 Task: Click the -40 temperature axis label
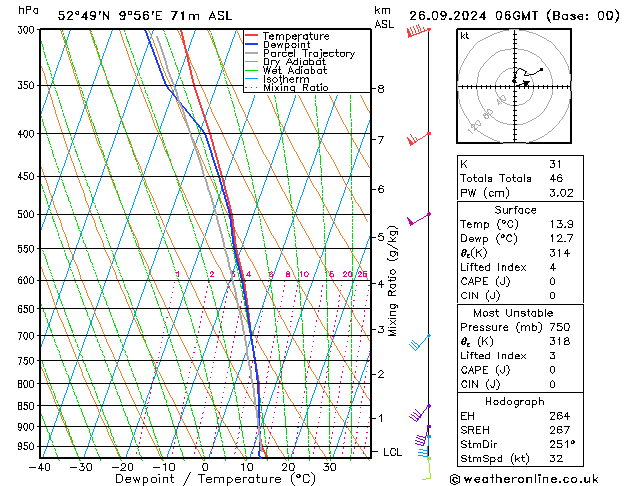tap(40, 467)
